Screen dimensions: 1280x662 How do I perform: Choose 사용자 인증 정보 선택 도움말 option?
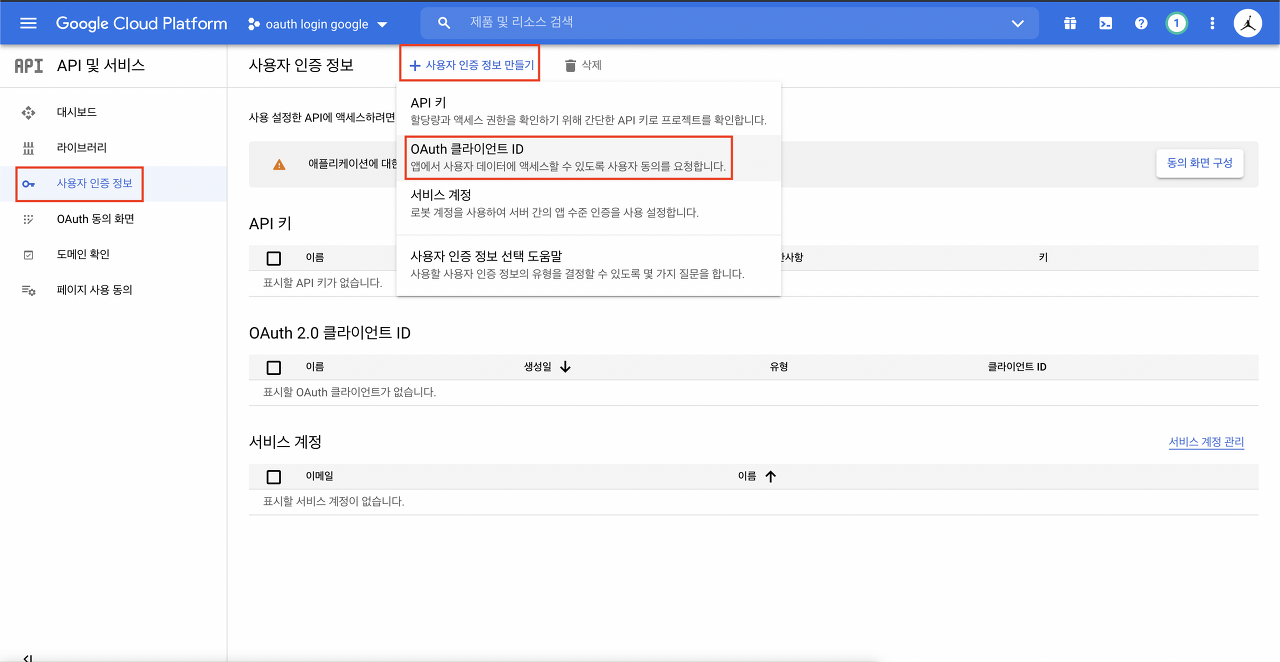click(589, 265)
